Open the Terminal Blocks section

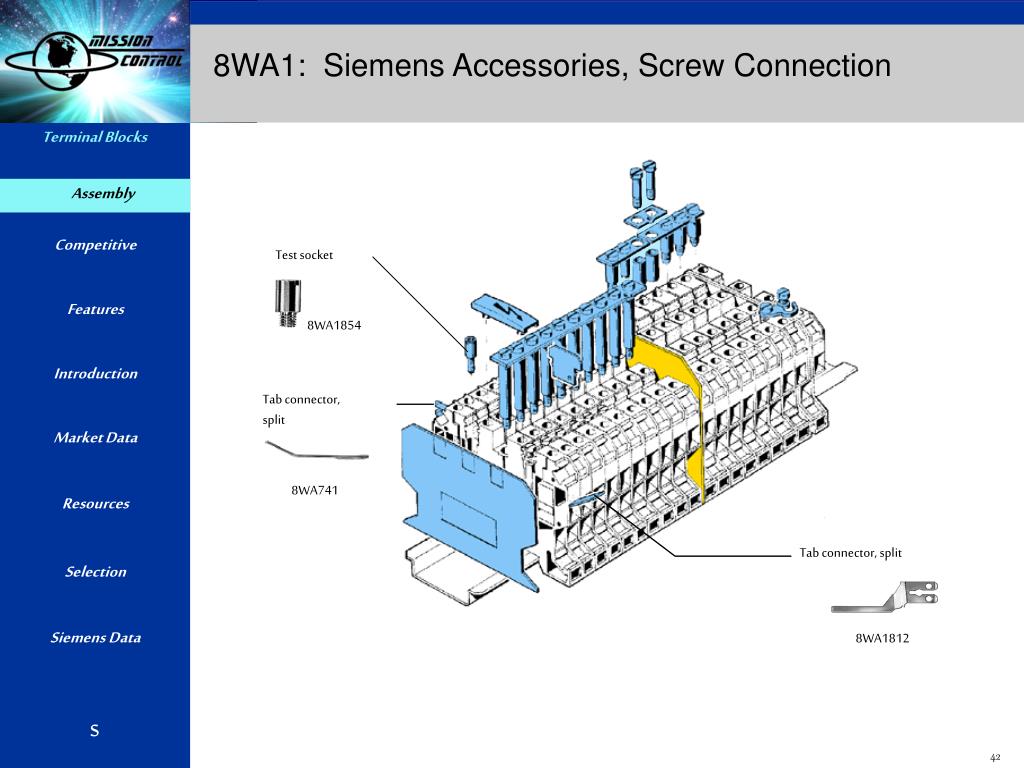click(95, 137)
